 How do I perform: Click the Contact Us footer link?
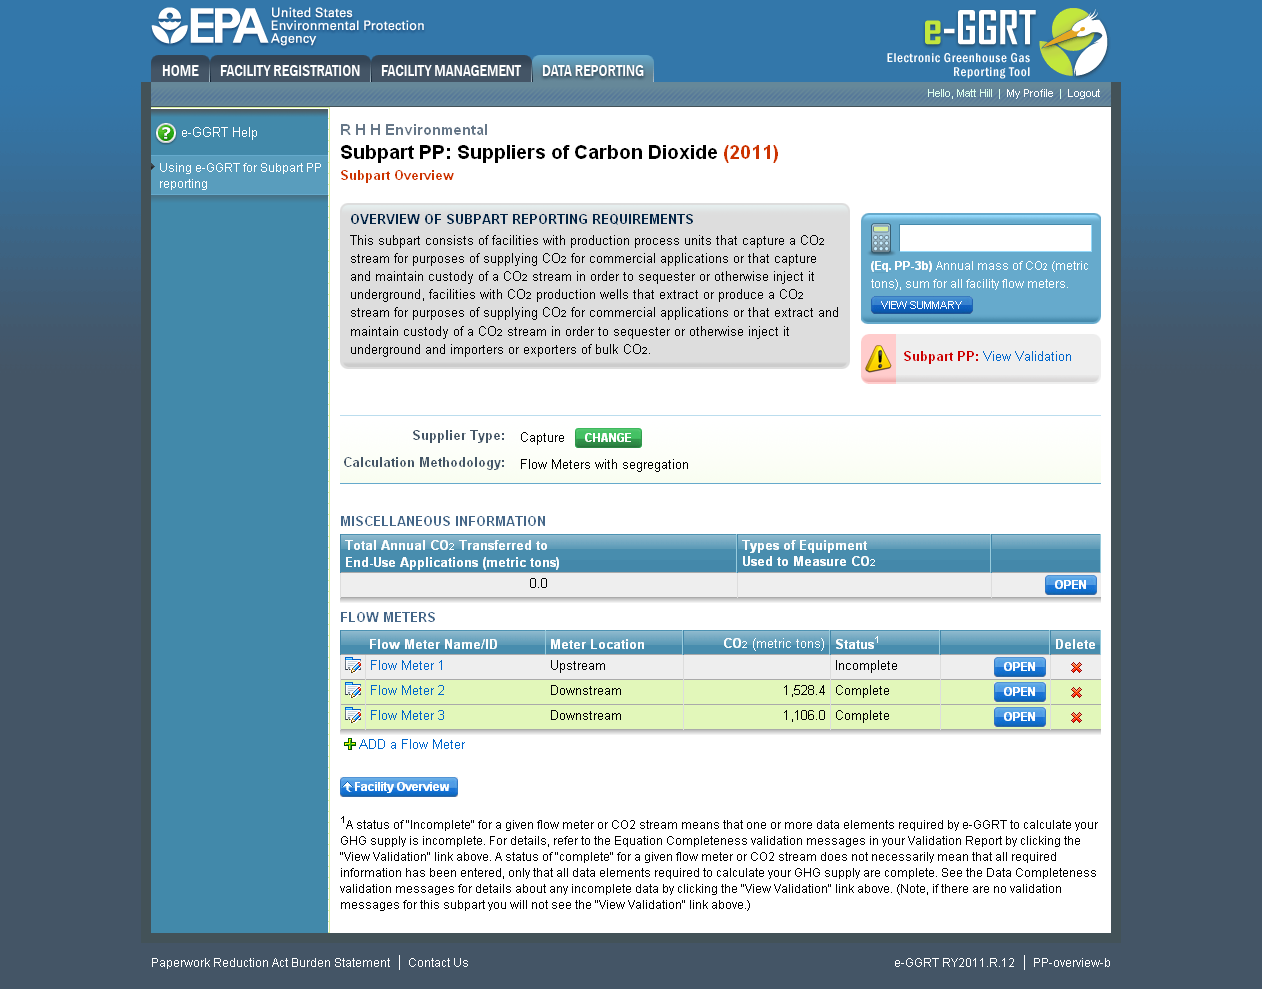tap(438, 963)
